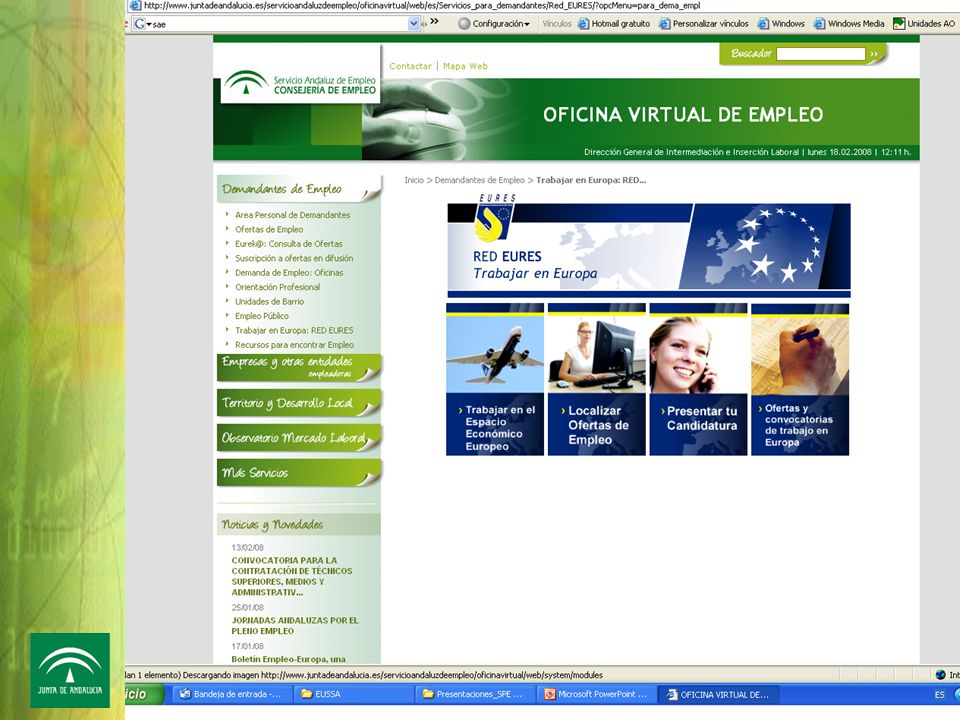Expand Observatorio Mercado Laboral menu
The height and width of the screenshot is (720, 960).
(x=299, y=438)
